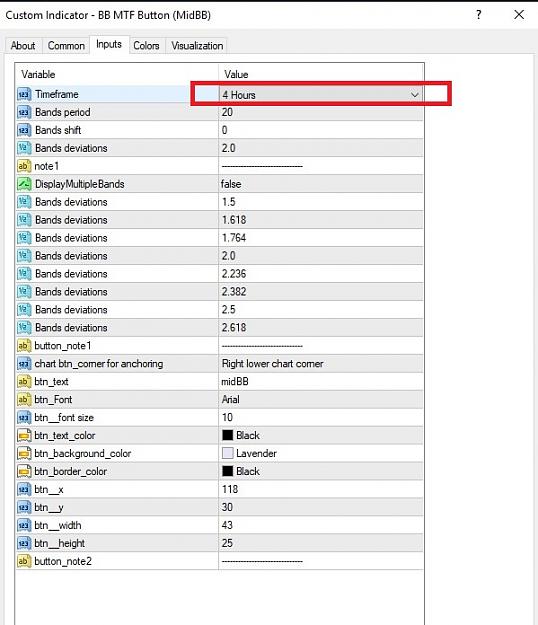
Task: Click the btn_text_color color type icon
Action: 24,436
